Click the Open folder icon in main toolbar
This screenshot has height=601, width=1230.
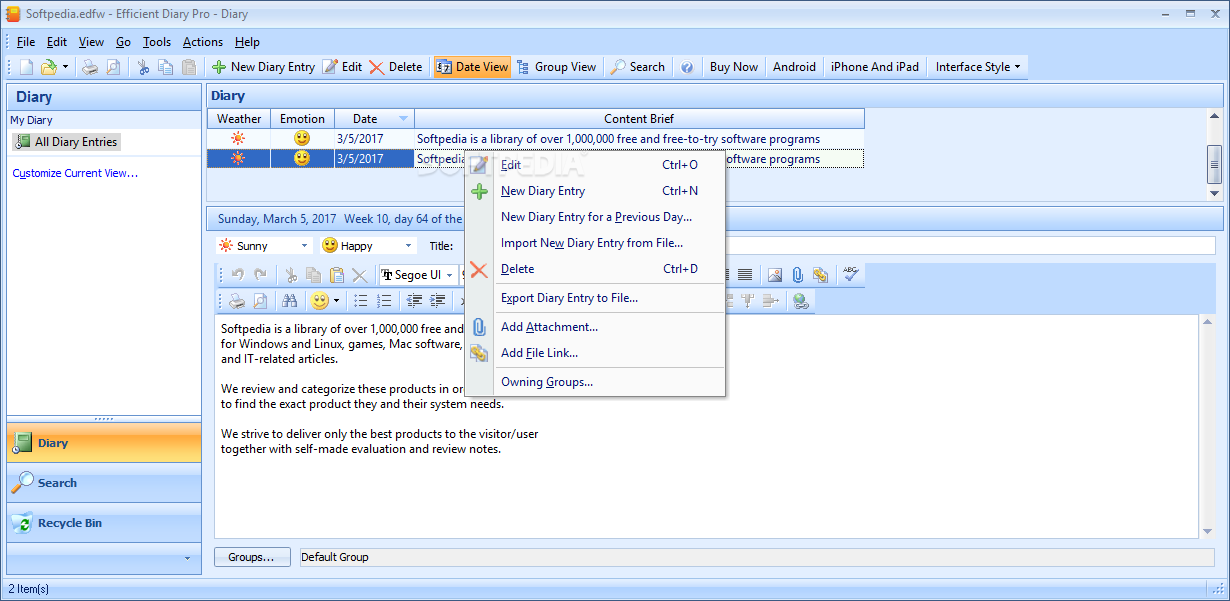[48, 67]
